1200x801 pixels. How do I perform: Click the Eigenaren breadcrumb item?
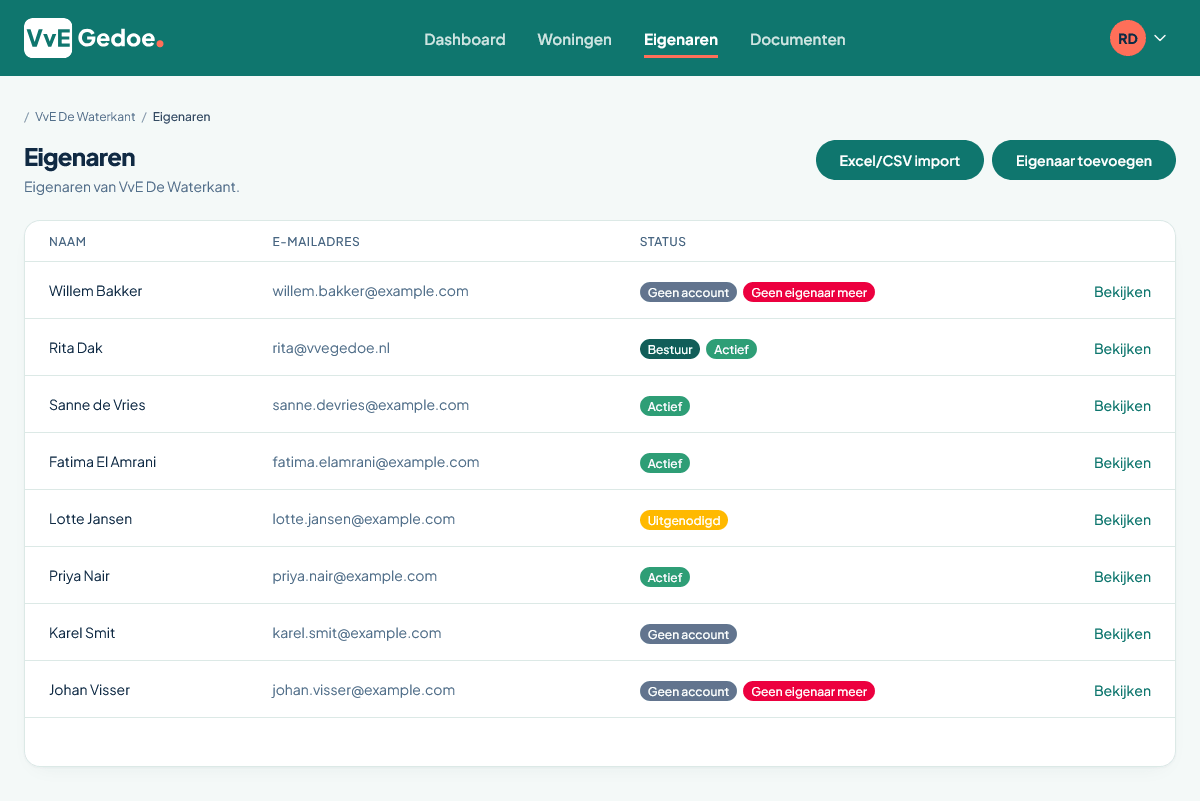(182, 117)
